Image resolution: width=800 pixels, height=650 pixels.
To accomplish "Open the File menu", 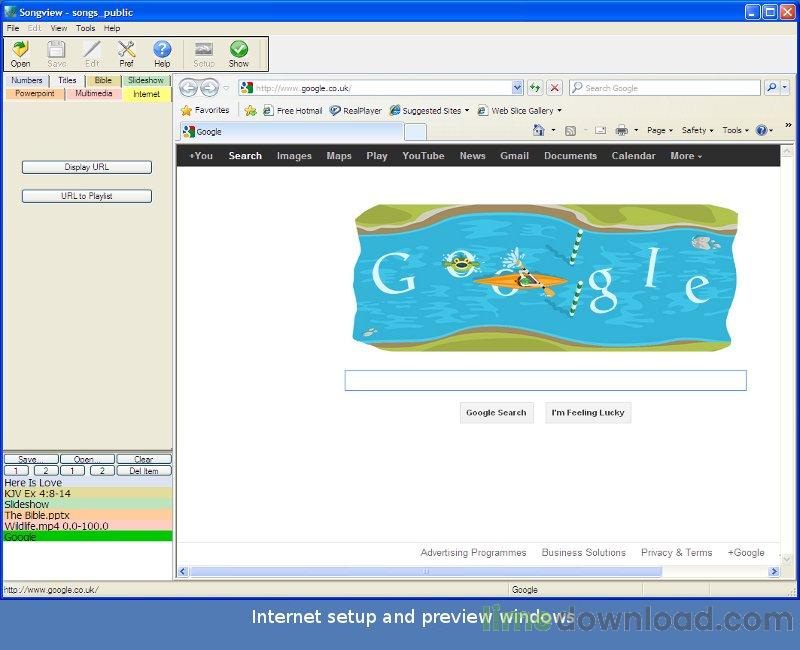I will (x=13, y=28).
